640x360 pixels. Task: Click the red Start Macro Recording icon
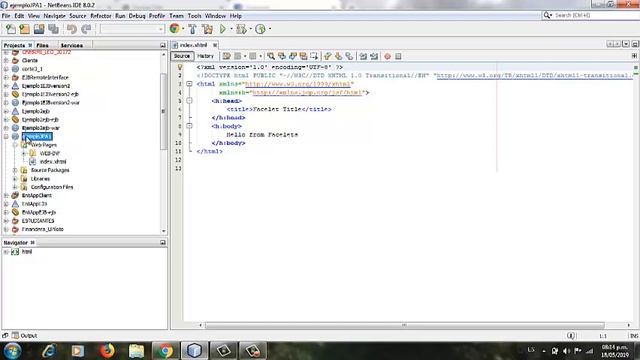tap(387, 56)
